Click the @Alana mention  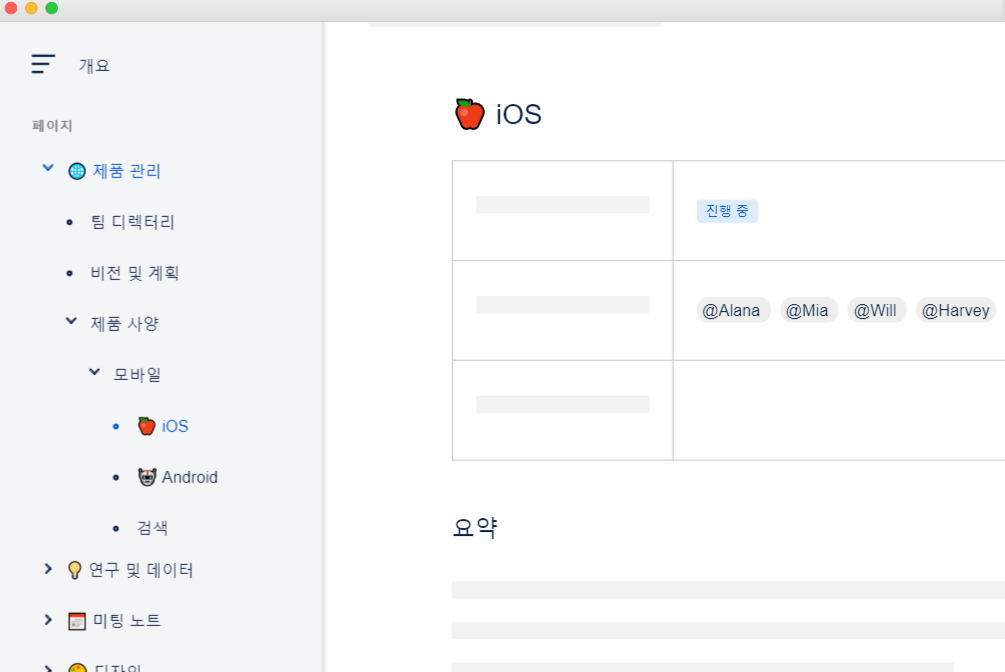point(733,310)
